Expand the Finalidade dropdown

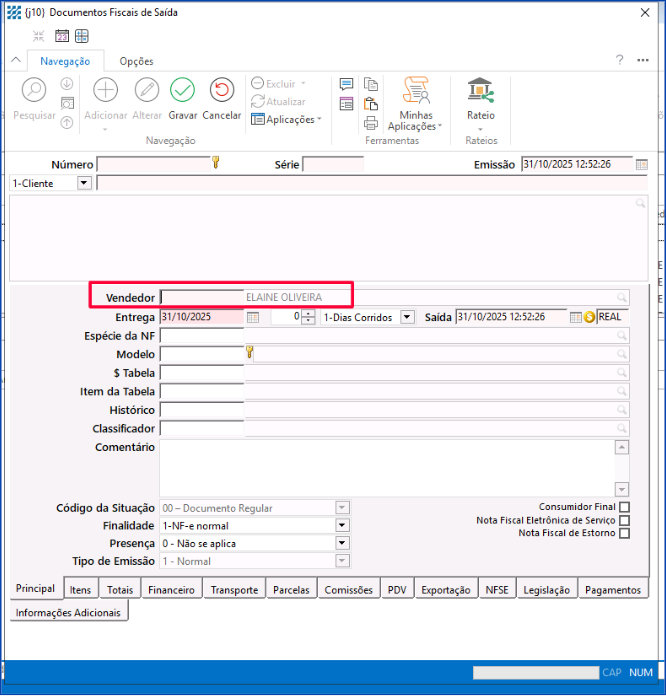[342, 525]
